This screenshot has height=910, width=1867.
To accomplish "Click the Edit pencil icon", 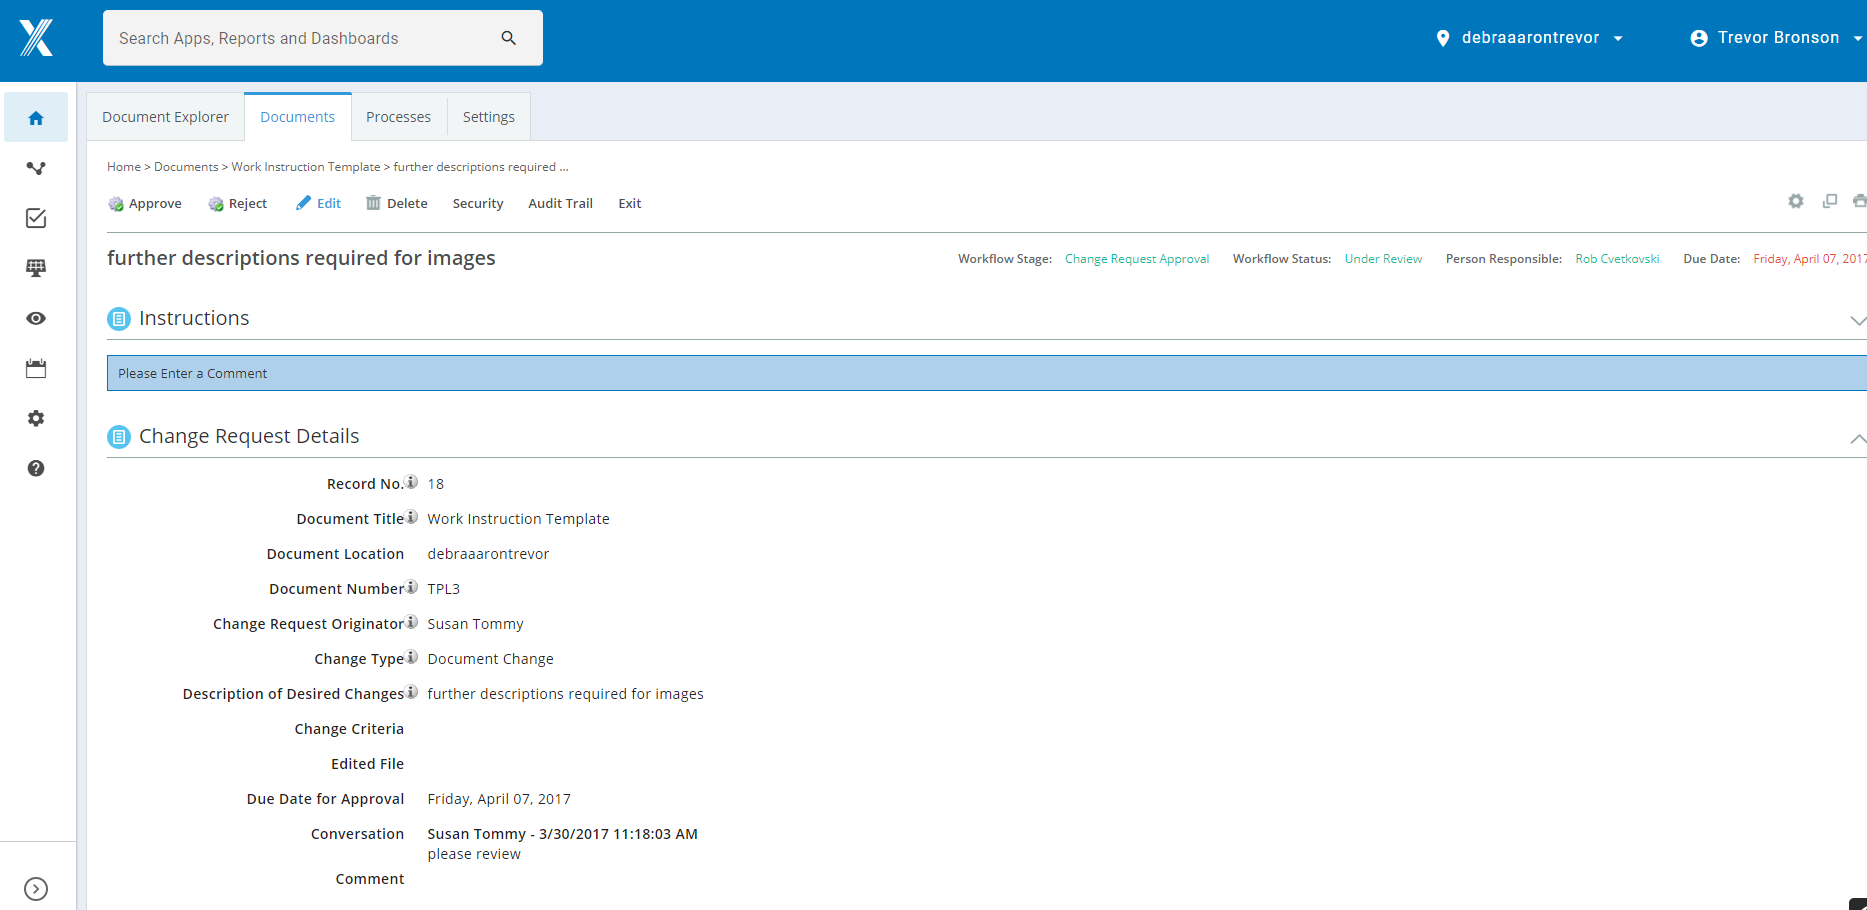I will coord(304,202).
